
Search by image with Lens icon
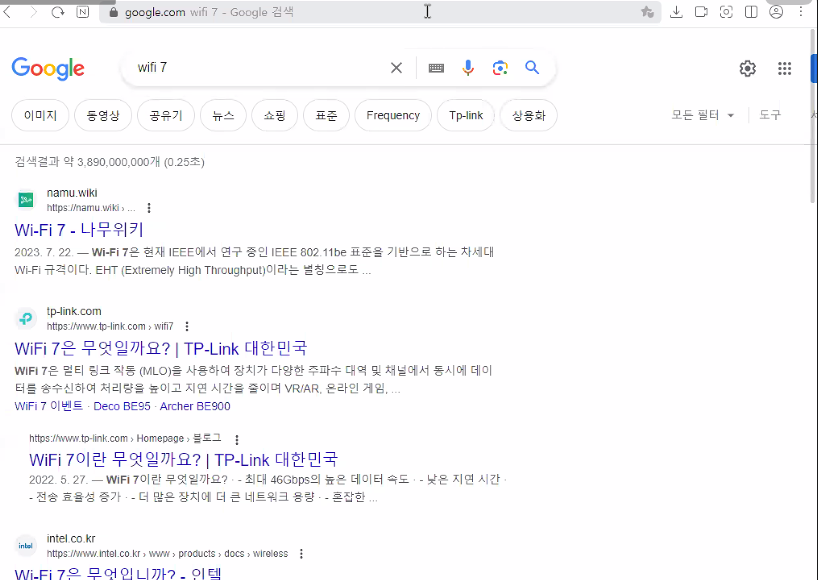coord(500,68)
